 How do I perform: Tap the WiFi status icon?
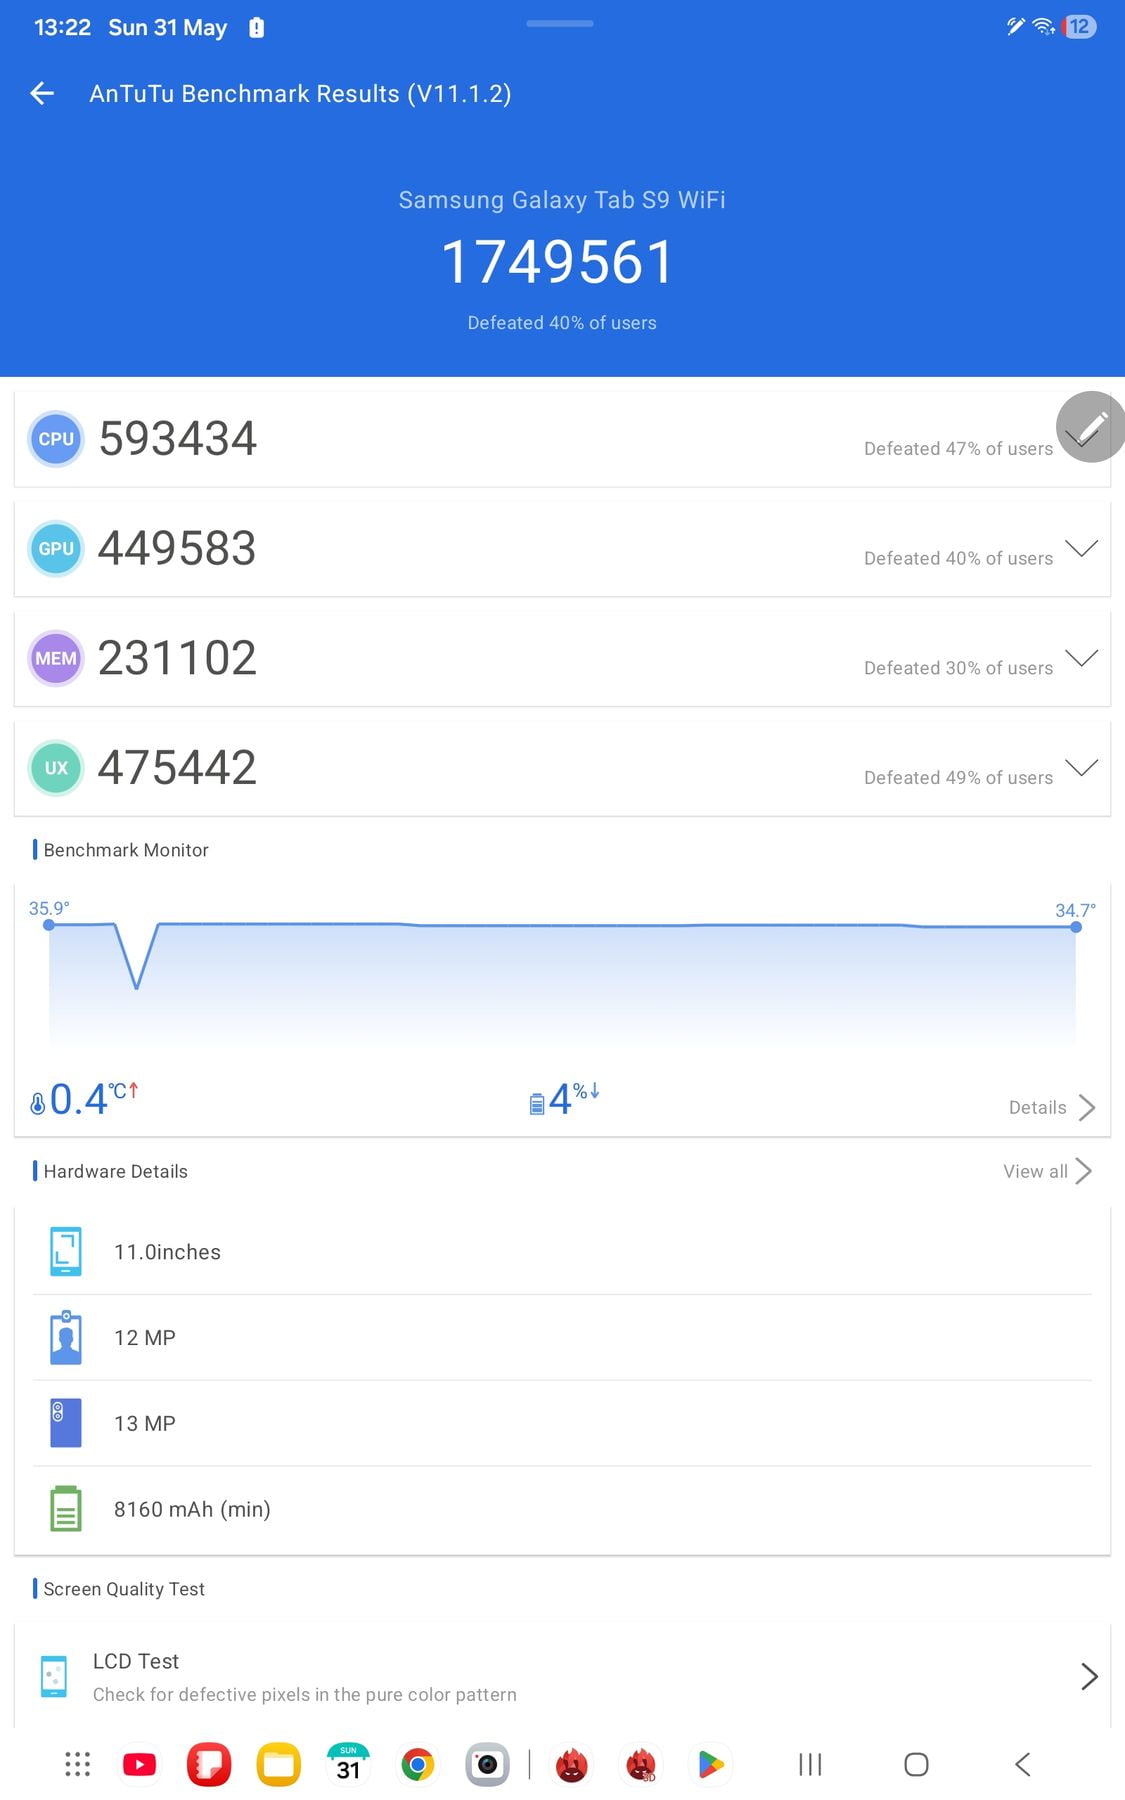(x=1044, y=27)
